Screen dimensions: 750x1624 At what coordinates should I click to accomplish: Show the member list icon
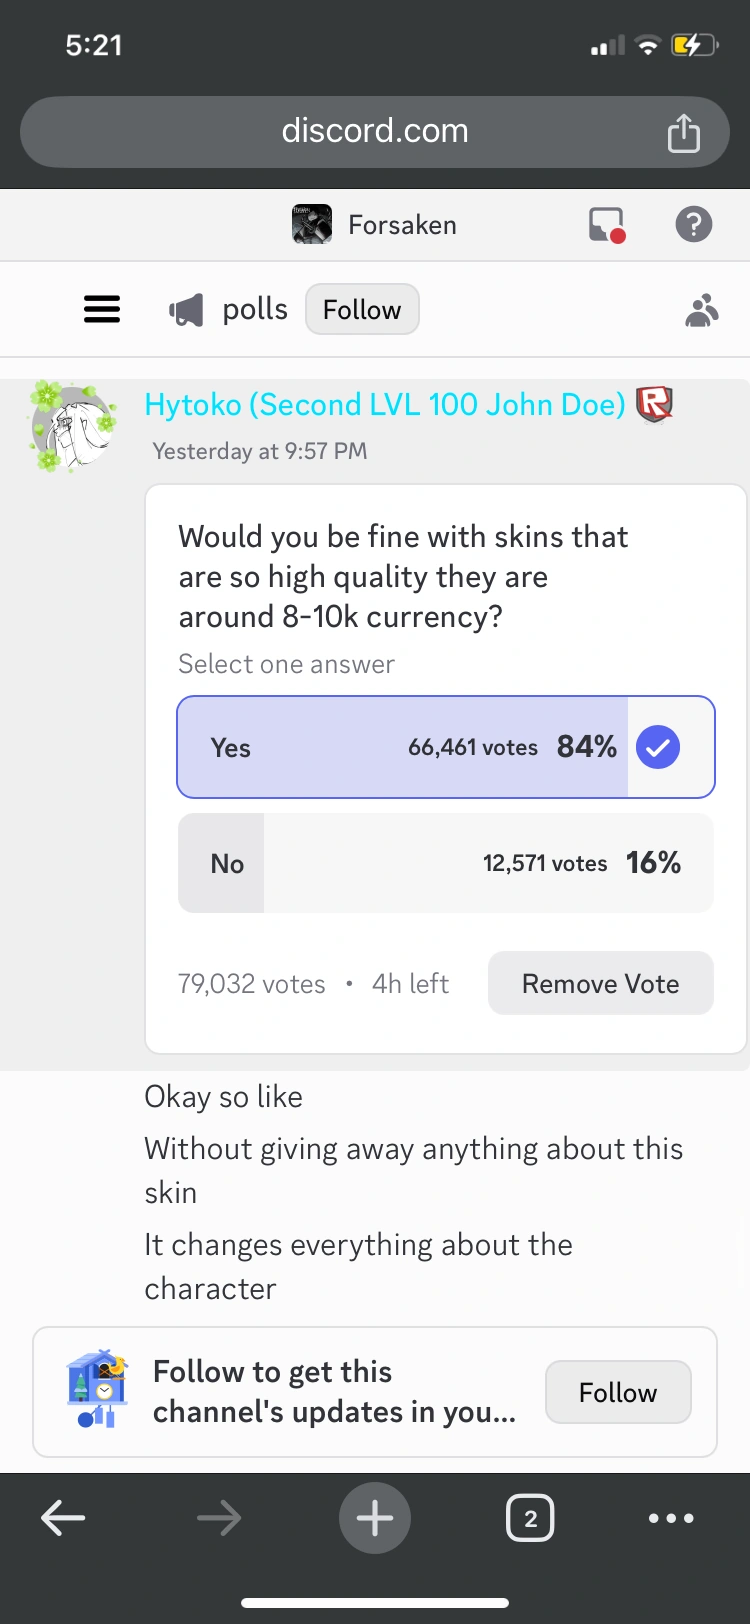702,311
